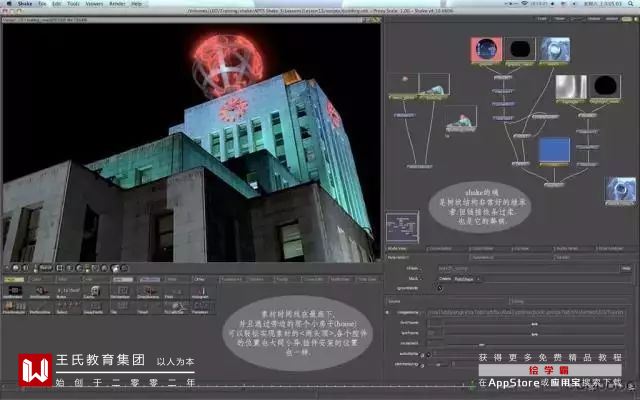Open the Timing sub-tab in parameters
This screenshot has height=400, width=640.
tap(571, 301)
